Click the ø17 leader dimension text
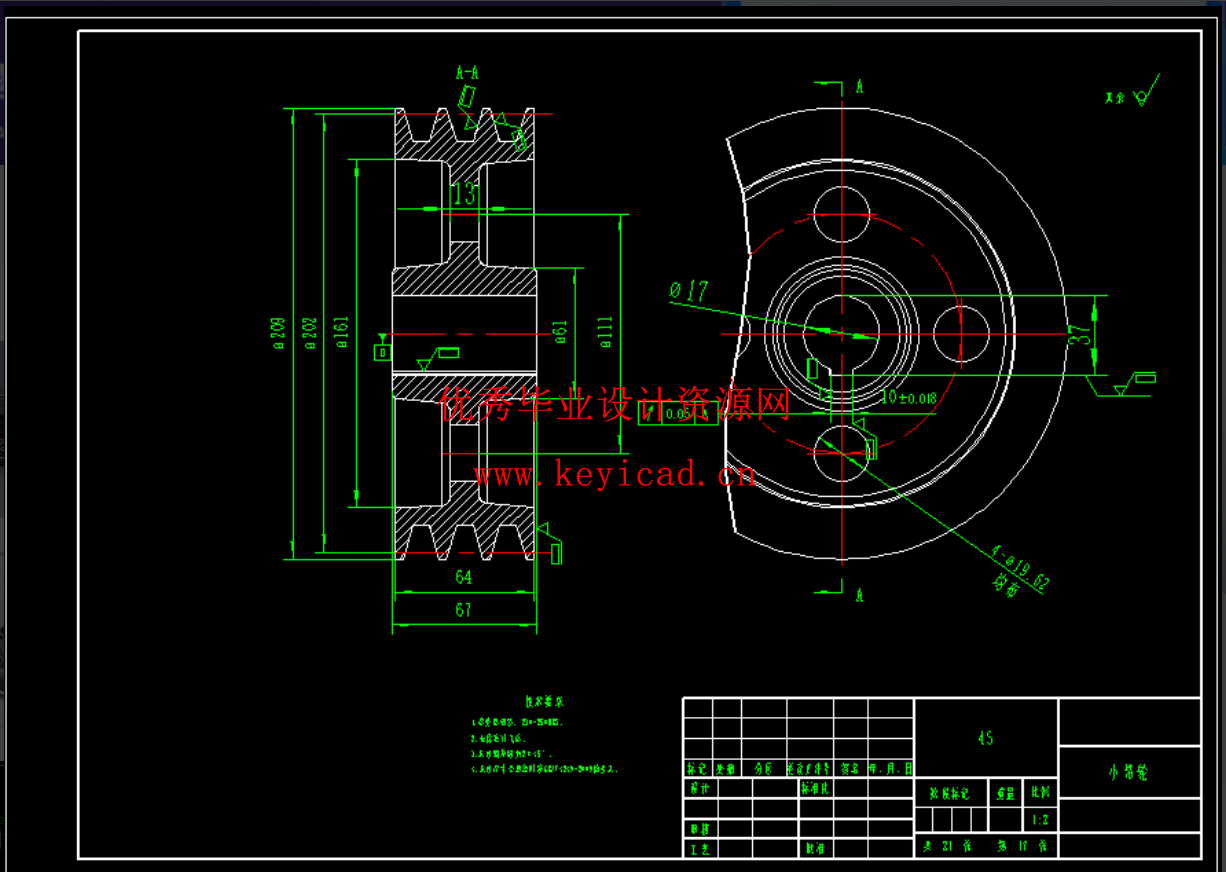The width and height of the screenshot is (1226, 872). click(689, 292)
